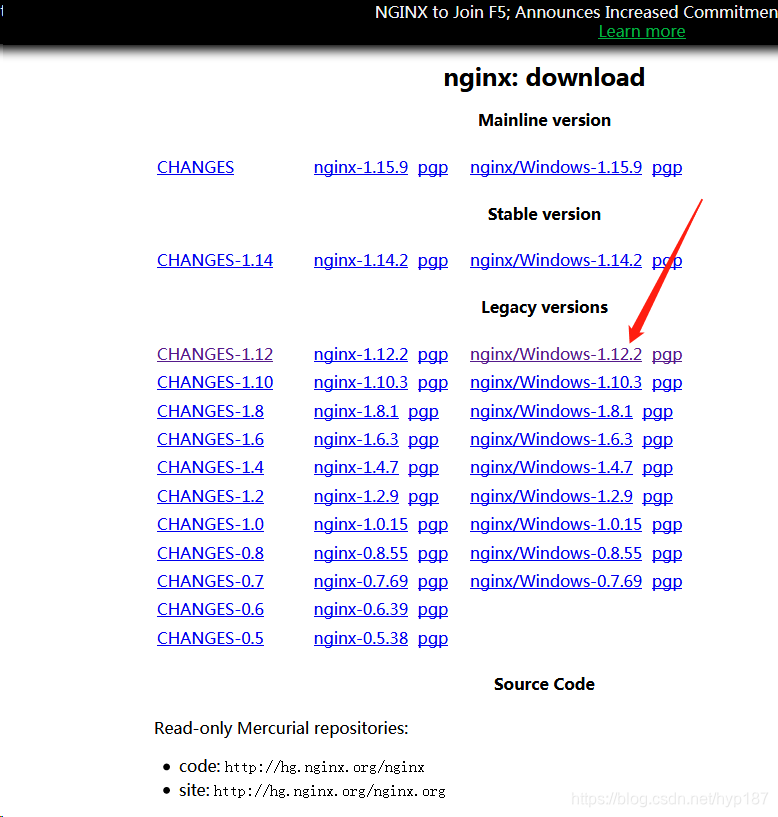The width and height of the screenshot is (778, 817).
Task: Open CHANGES-1.8 link
Action: point(210,411)
